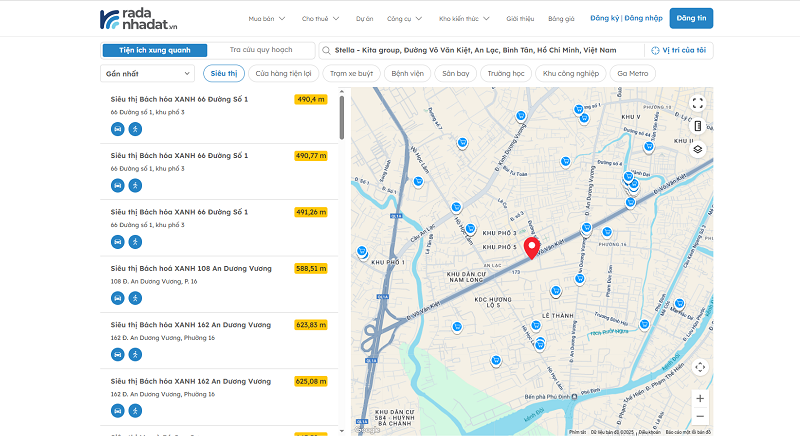
Task: Open the Gần nhất sort dropdown
Action: pos(147,73)
